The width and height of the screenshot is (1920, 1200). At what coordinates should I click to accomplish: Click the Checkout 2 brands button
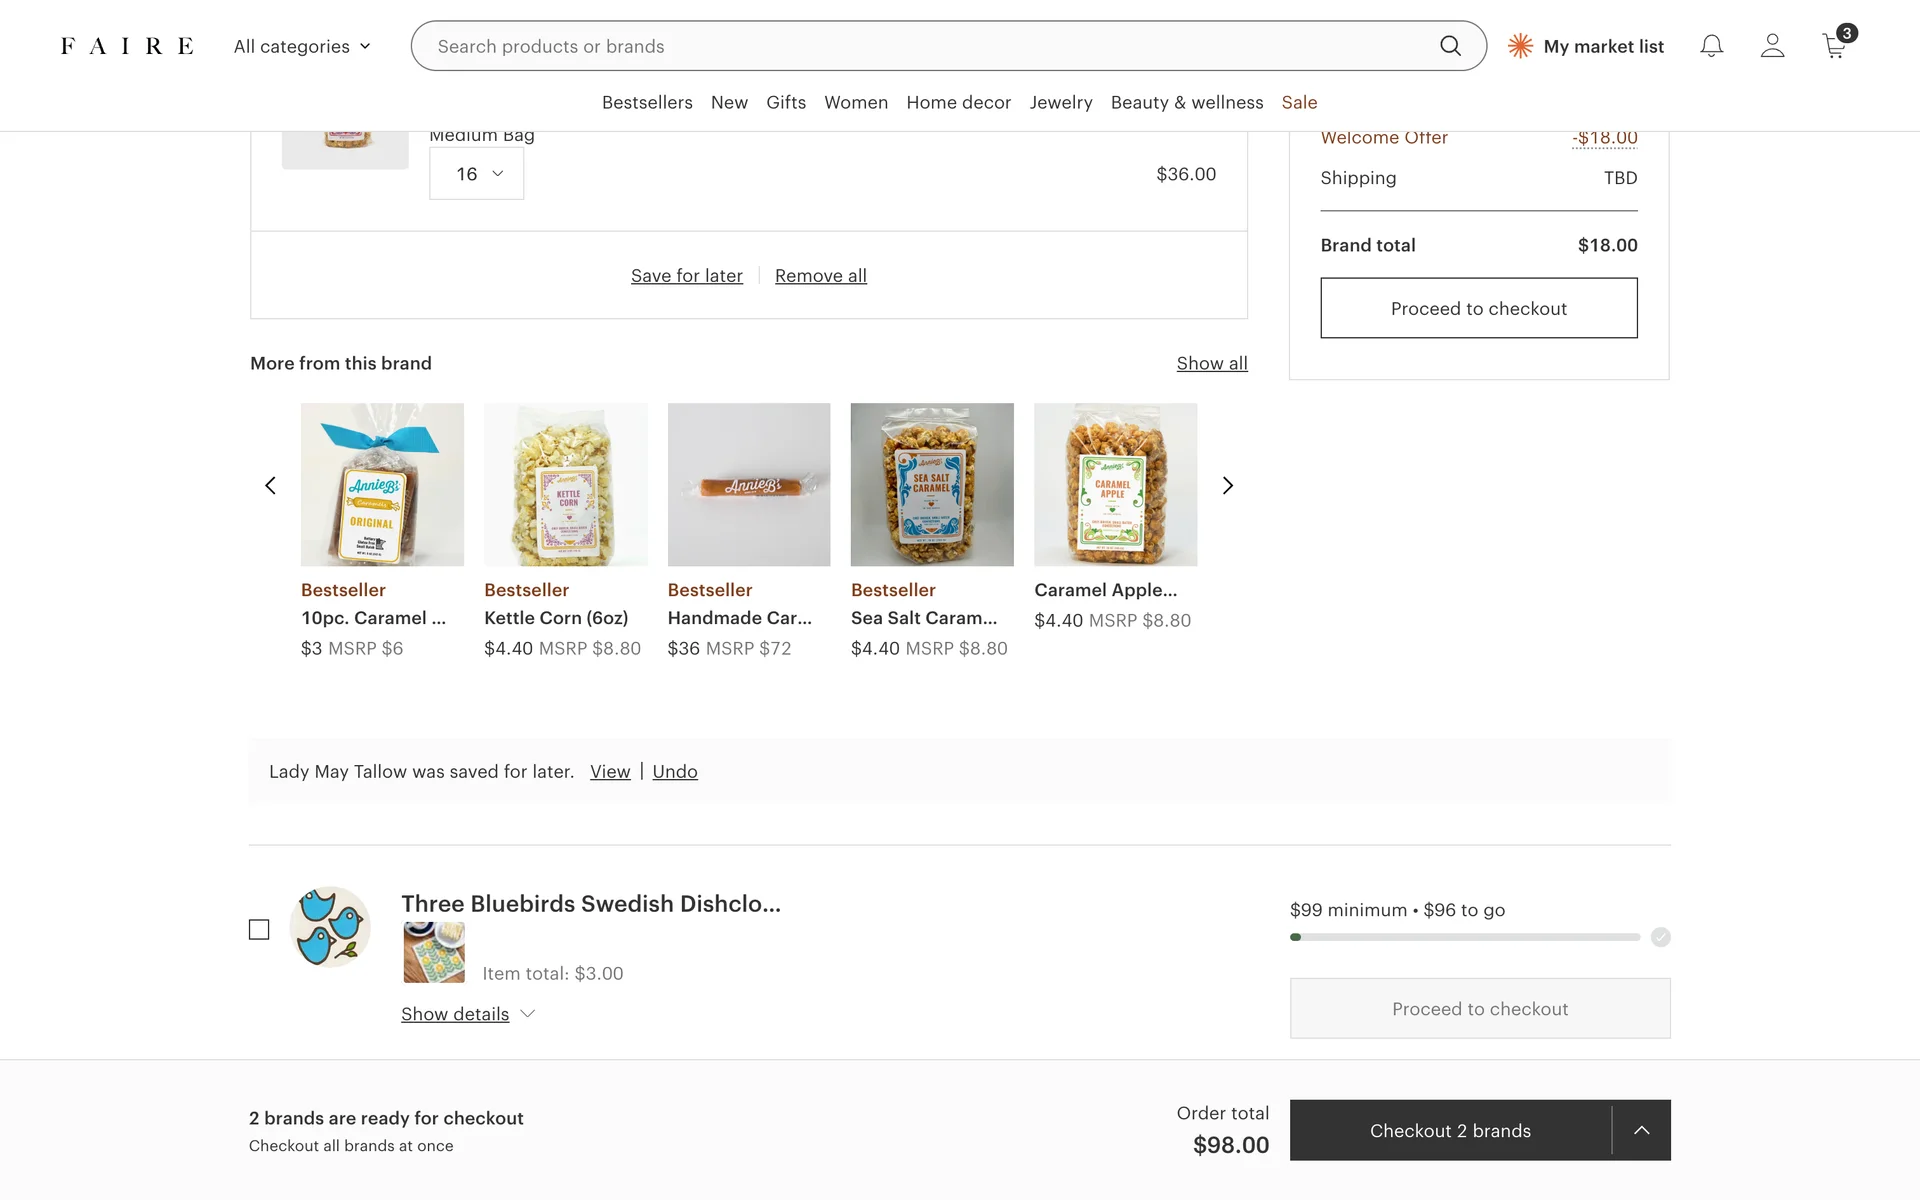tap(1450, 1130)
